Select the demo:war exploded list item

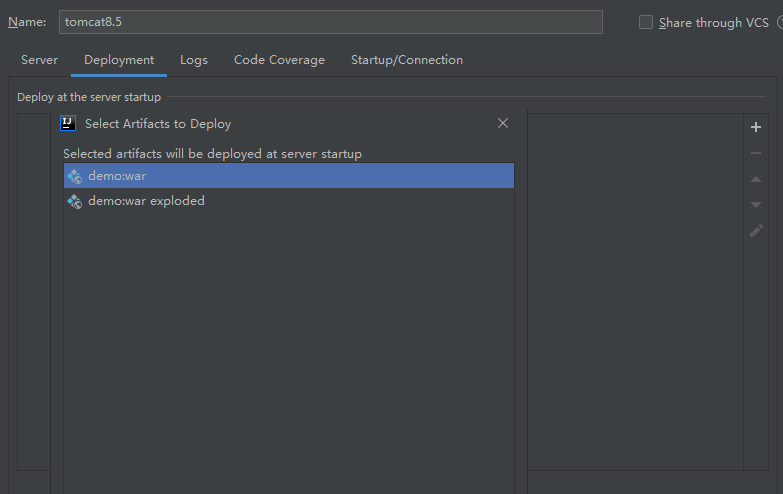tap(289, 201)
